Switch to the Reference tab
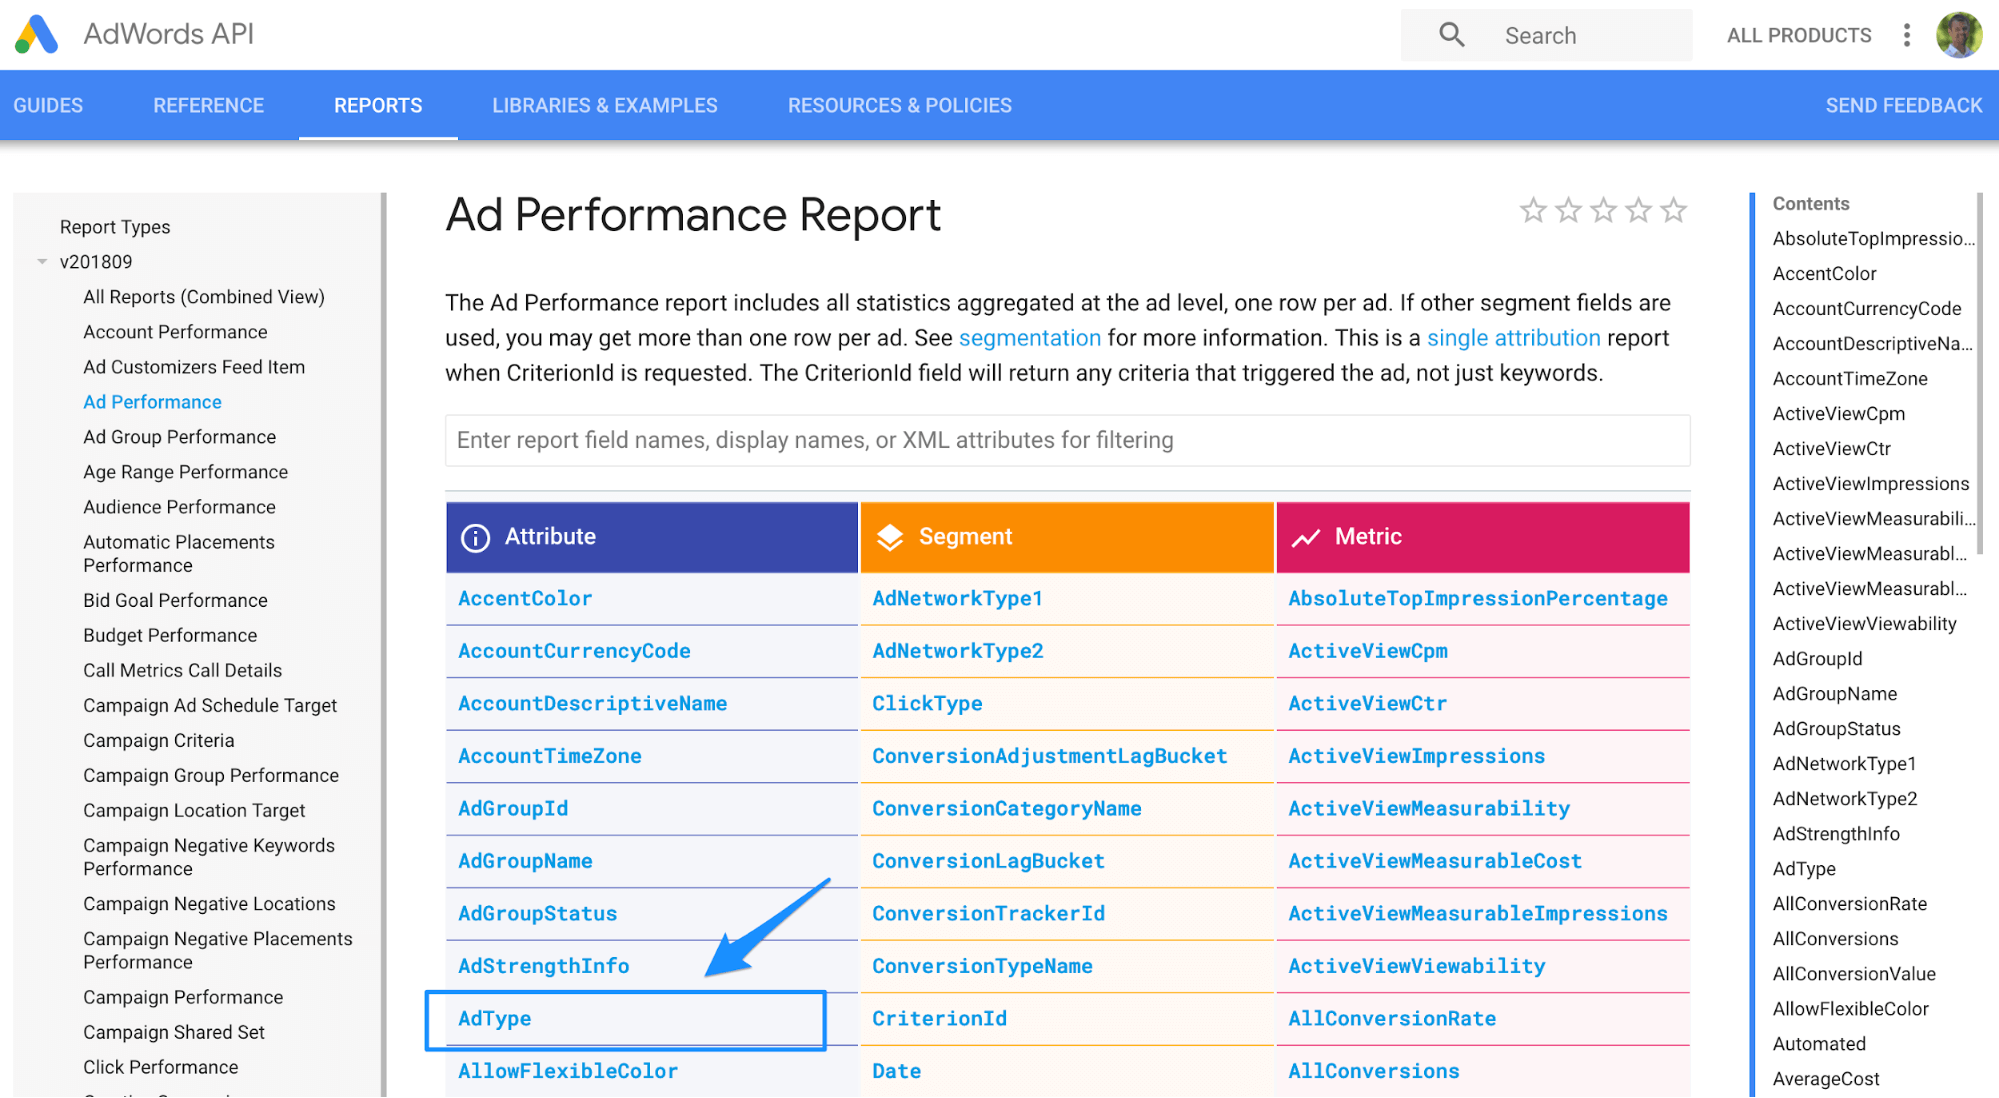Image resolution: width=1999 pixels, height=1098 pixels. click(208, 105)
